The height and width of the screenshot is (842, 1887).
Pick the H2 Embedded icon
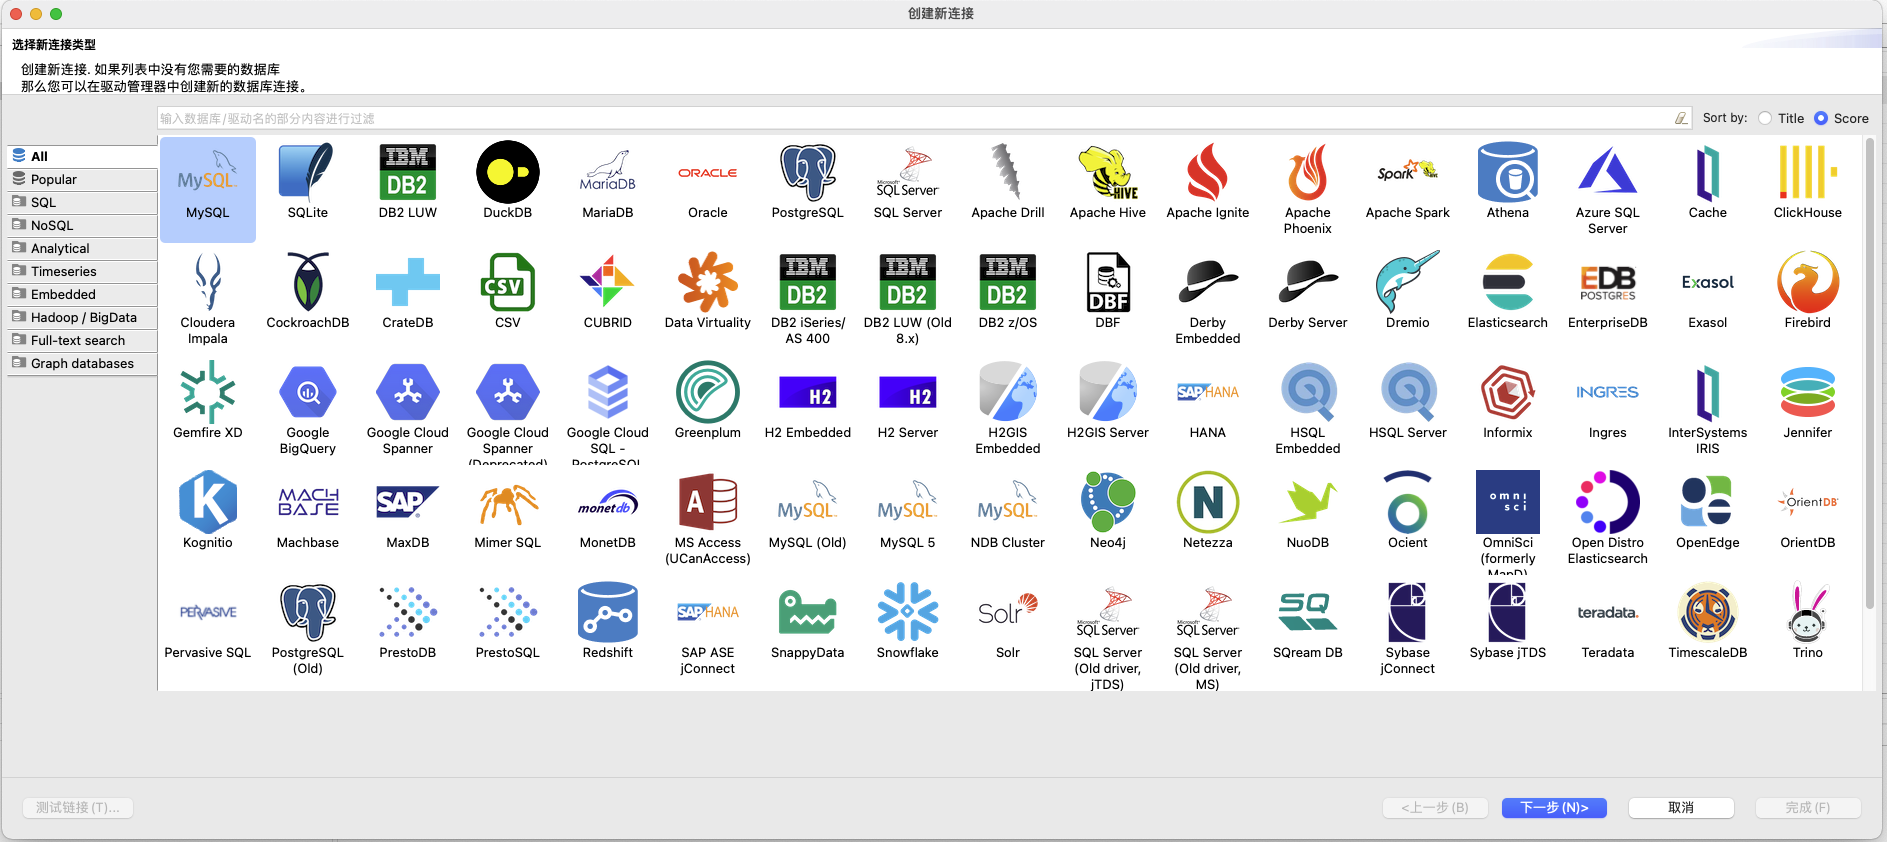click(808, 393)
